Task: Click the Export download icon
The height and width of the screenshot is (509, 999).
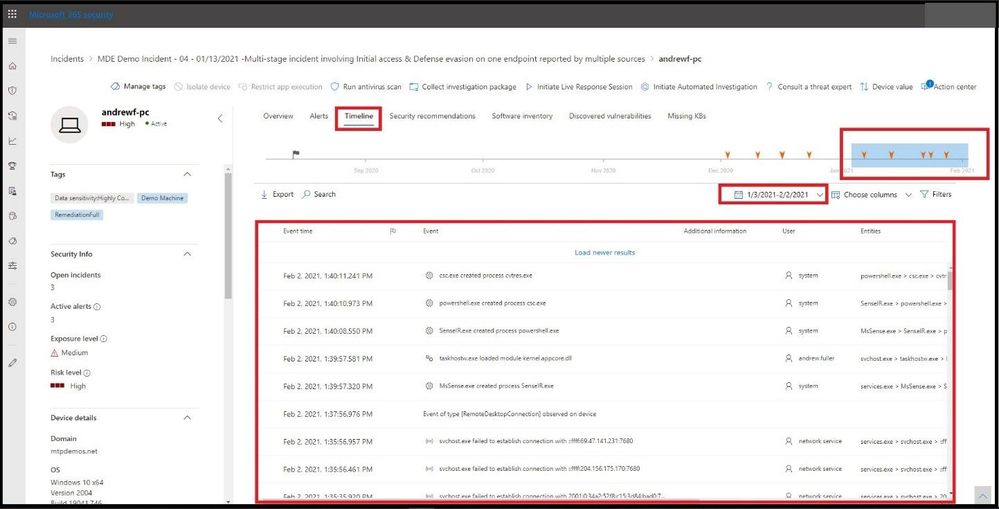Action: 264,194
